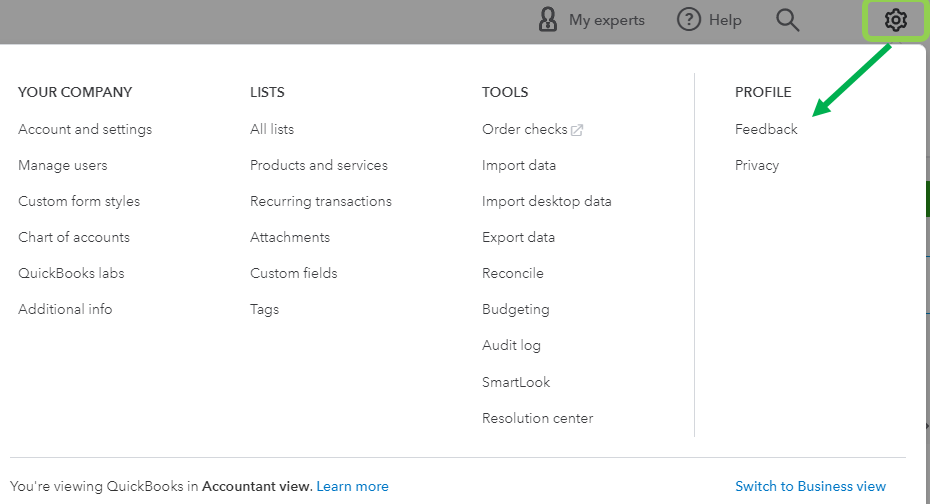930x504 pixels.
Task: Open the Budgeting tool
Action: pyautogui.click(x=516, y=309)
